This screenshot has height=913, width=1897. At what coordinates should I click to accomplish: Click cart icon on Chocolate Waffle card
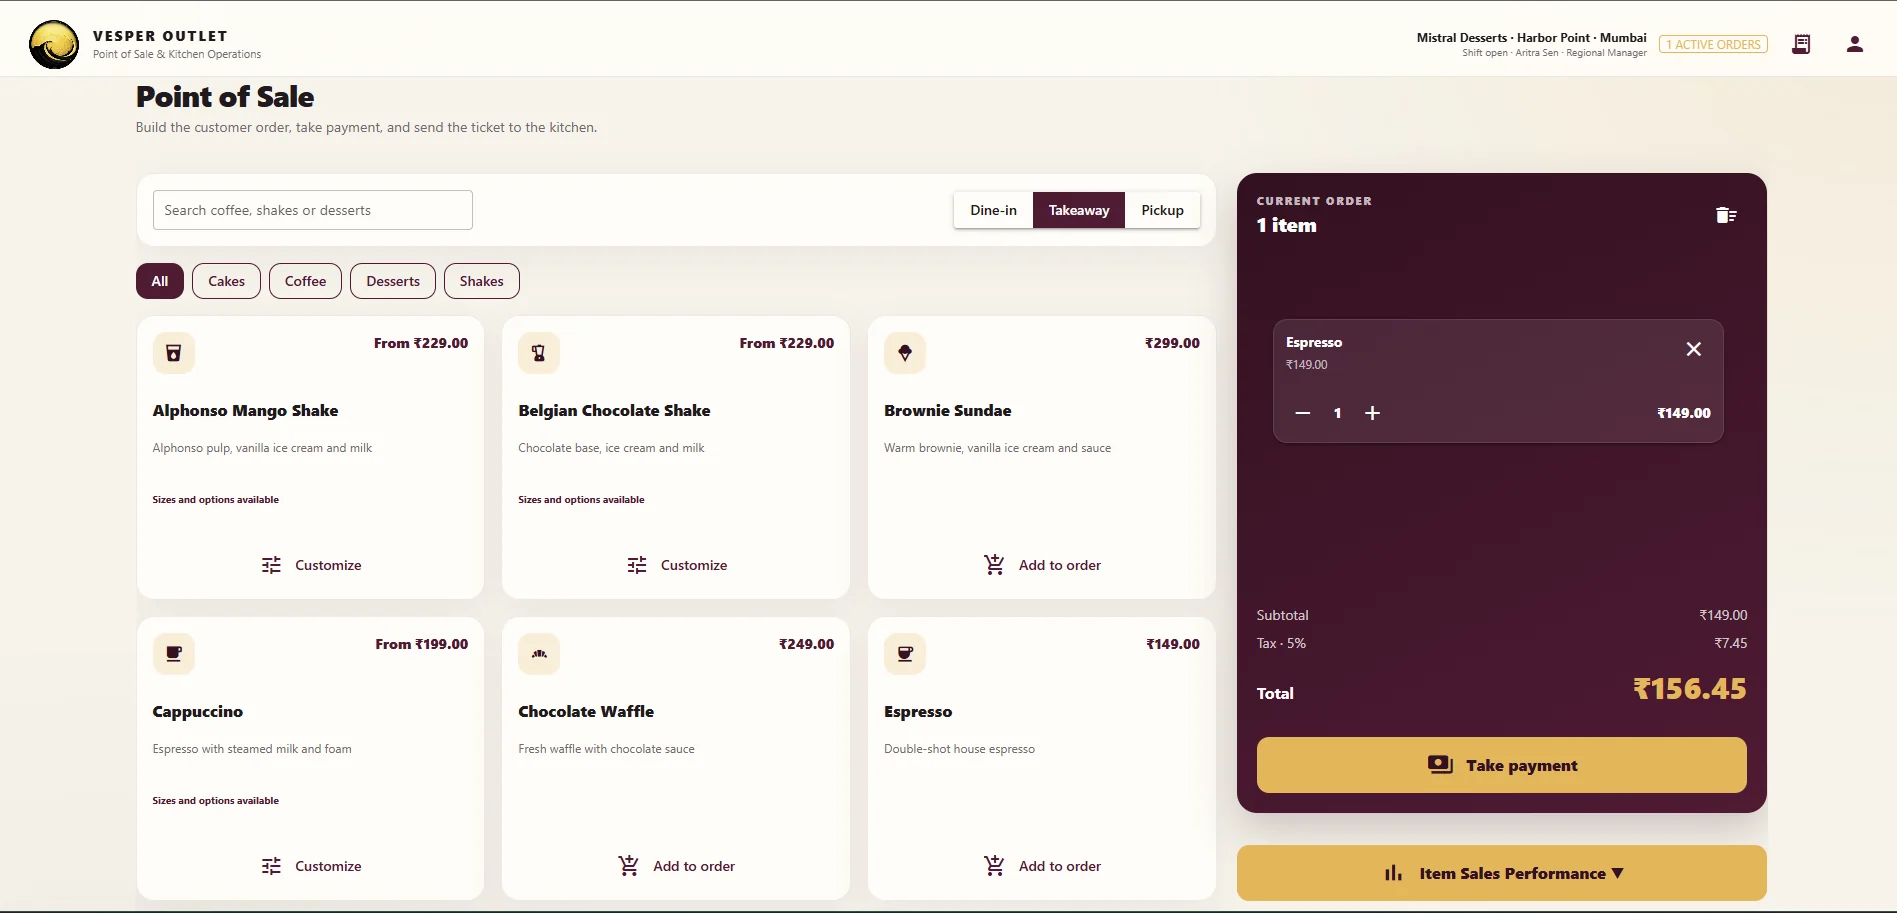[x=628, y=866]
